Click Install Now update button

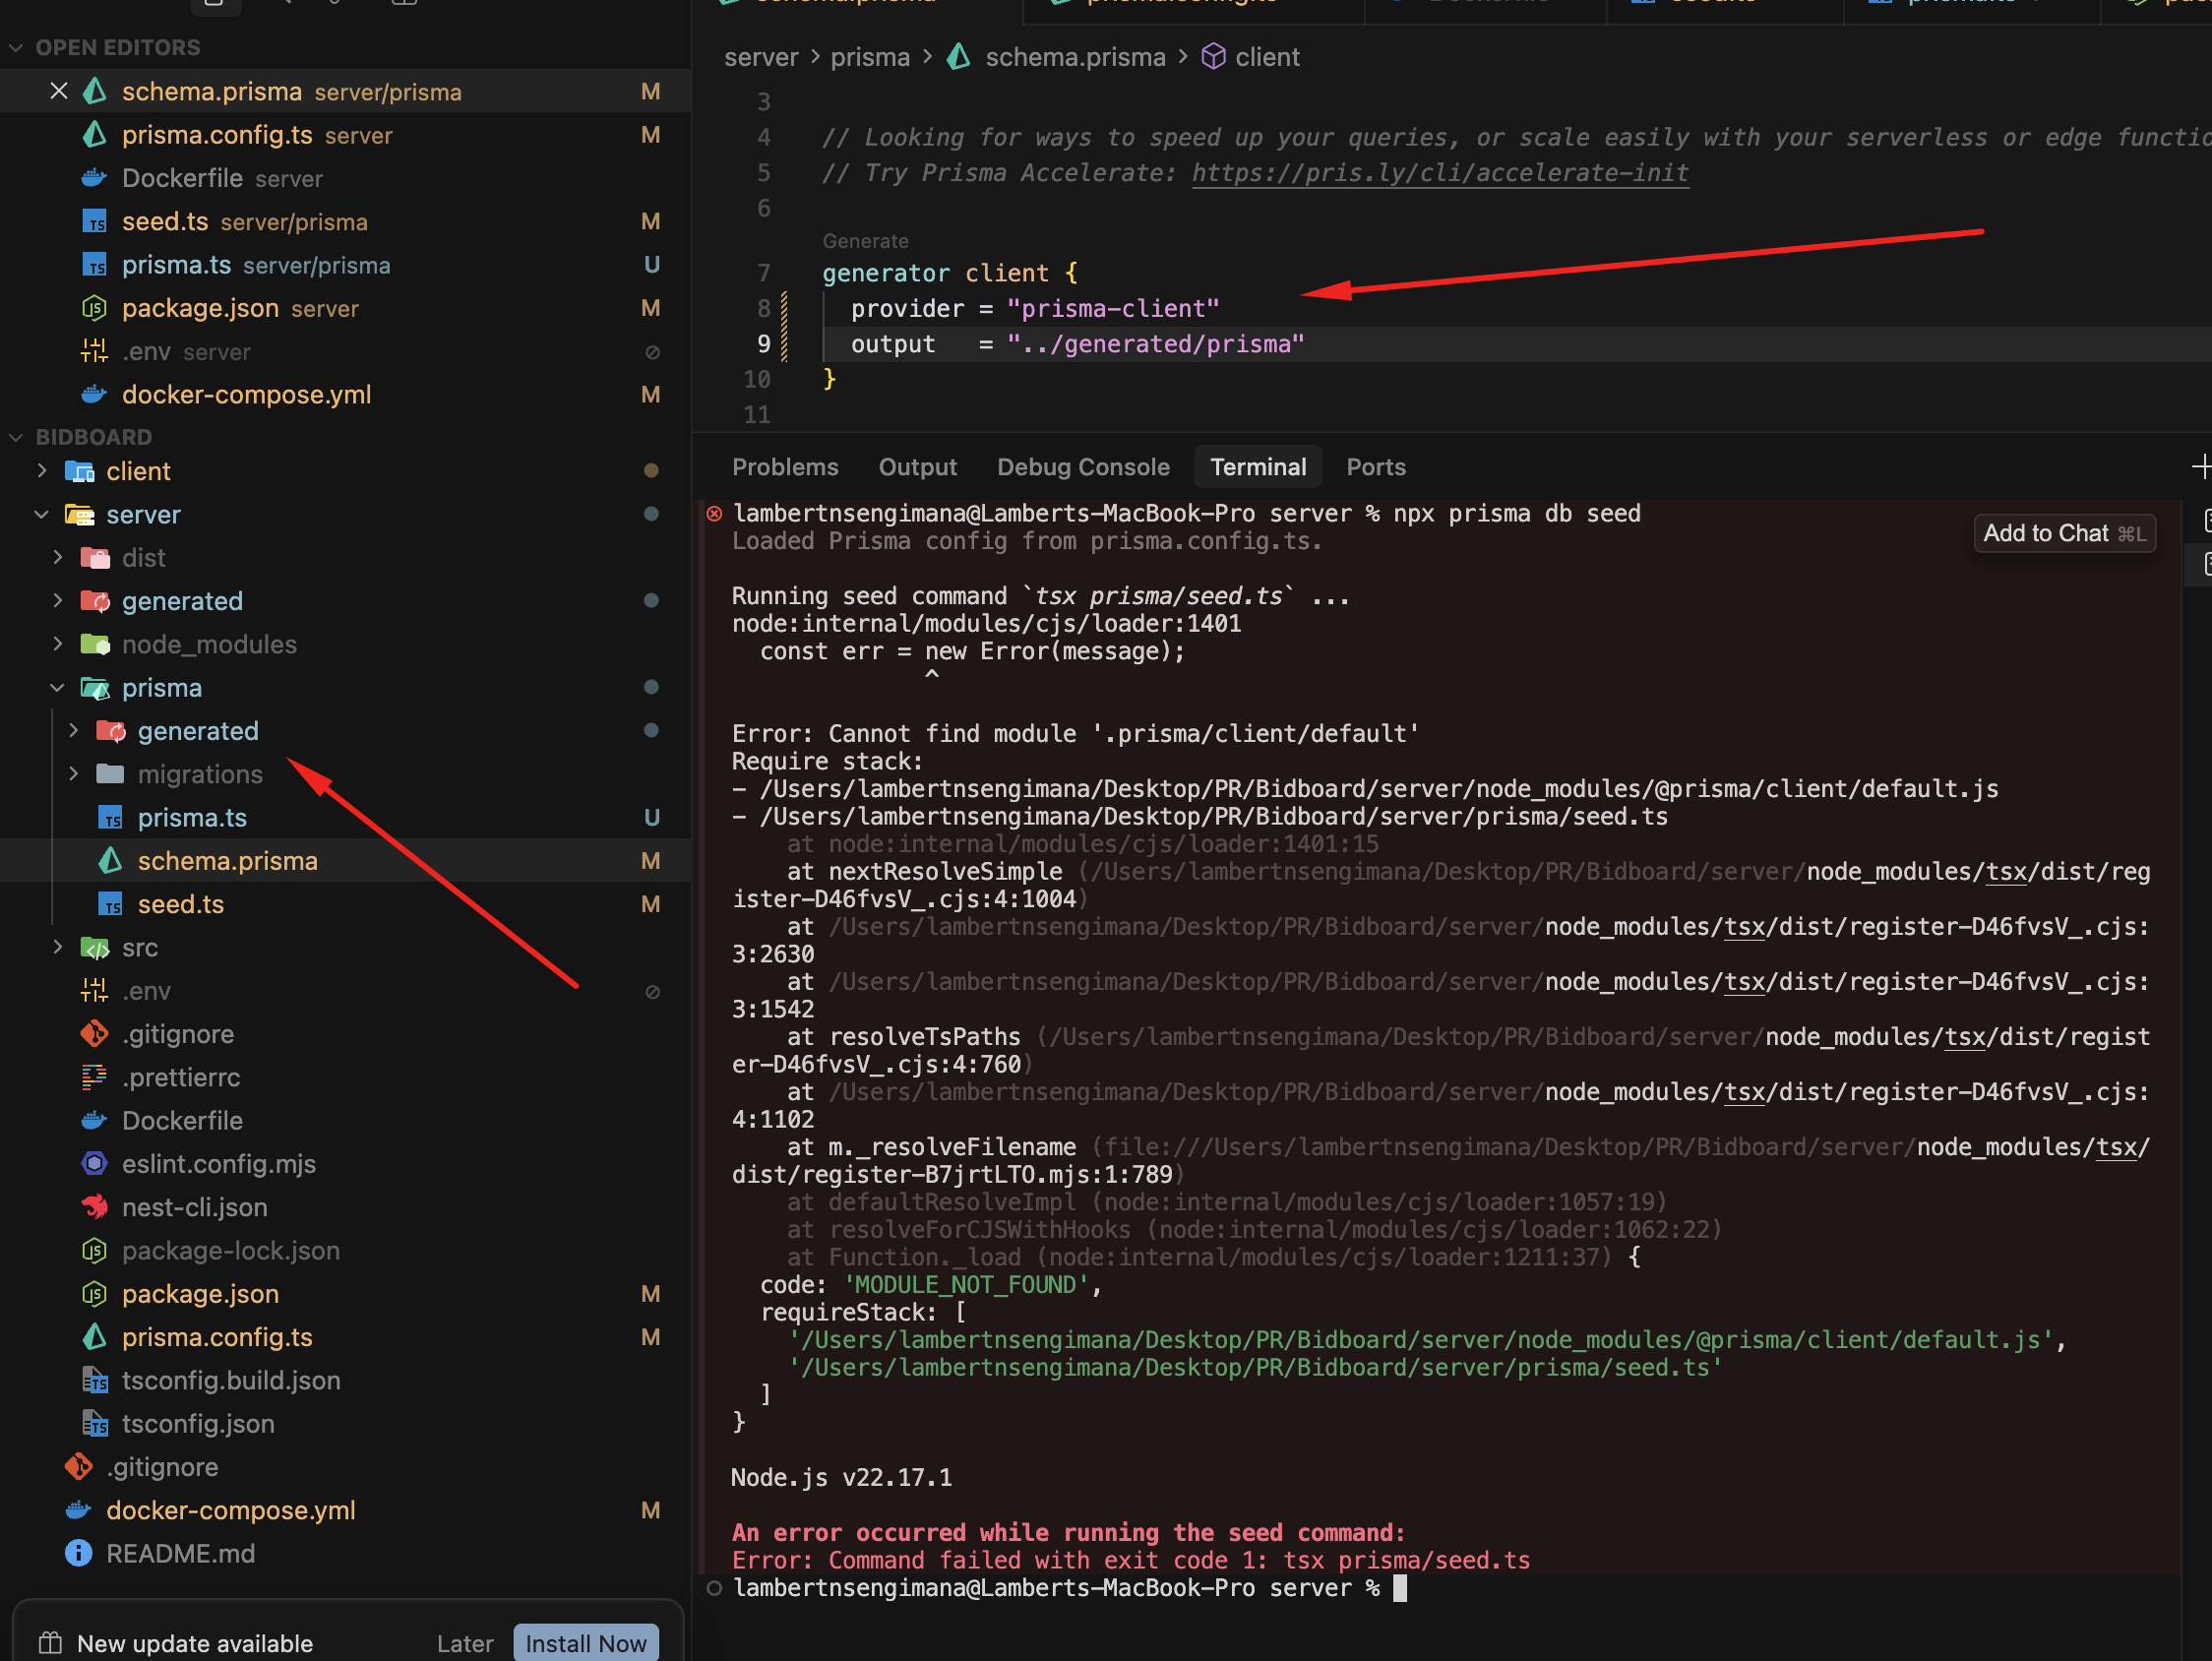click(x=586, y=1643)
